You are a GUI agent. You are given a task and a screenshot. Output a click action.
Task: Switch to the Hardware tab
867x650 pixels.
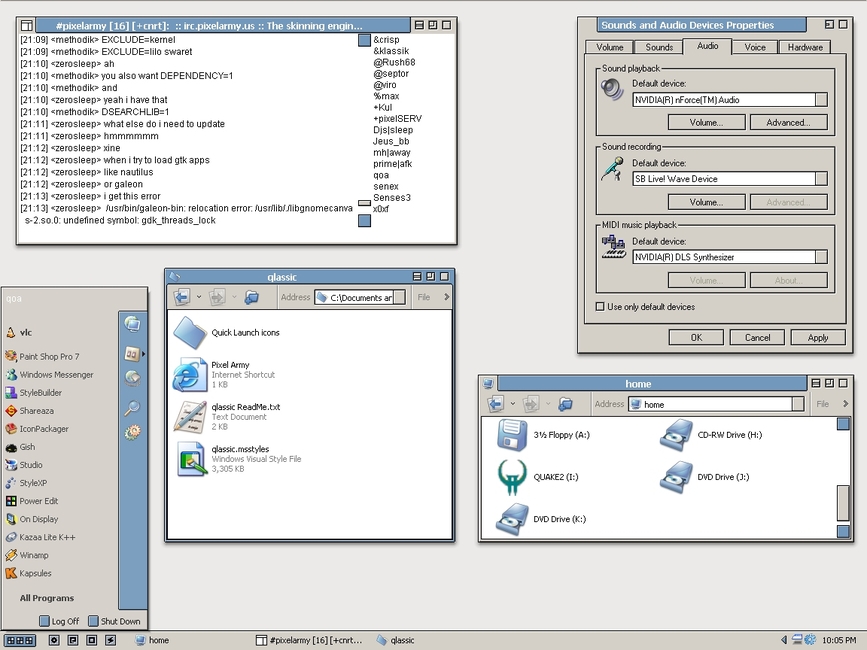pyautogui.click(x=805, y=48)
